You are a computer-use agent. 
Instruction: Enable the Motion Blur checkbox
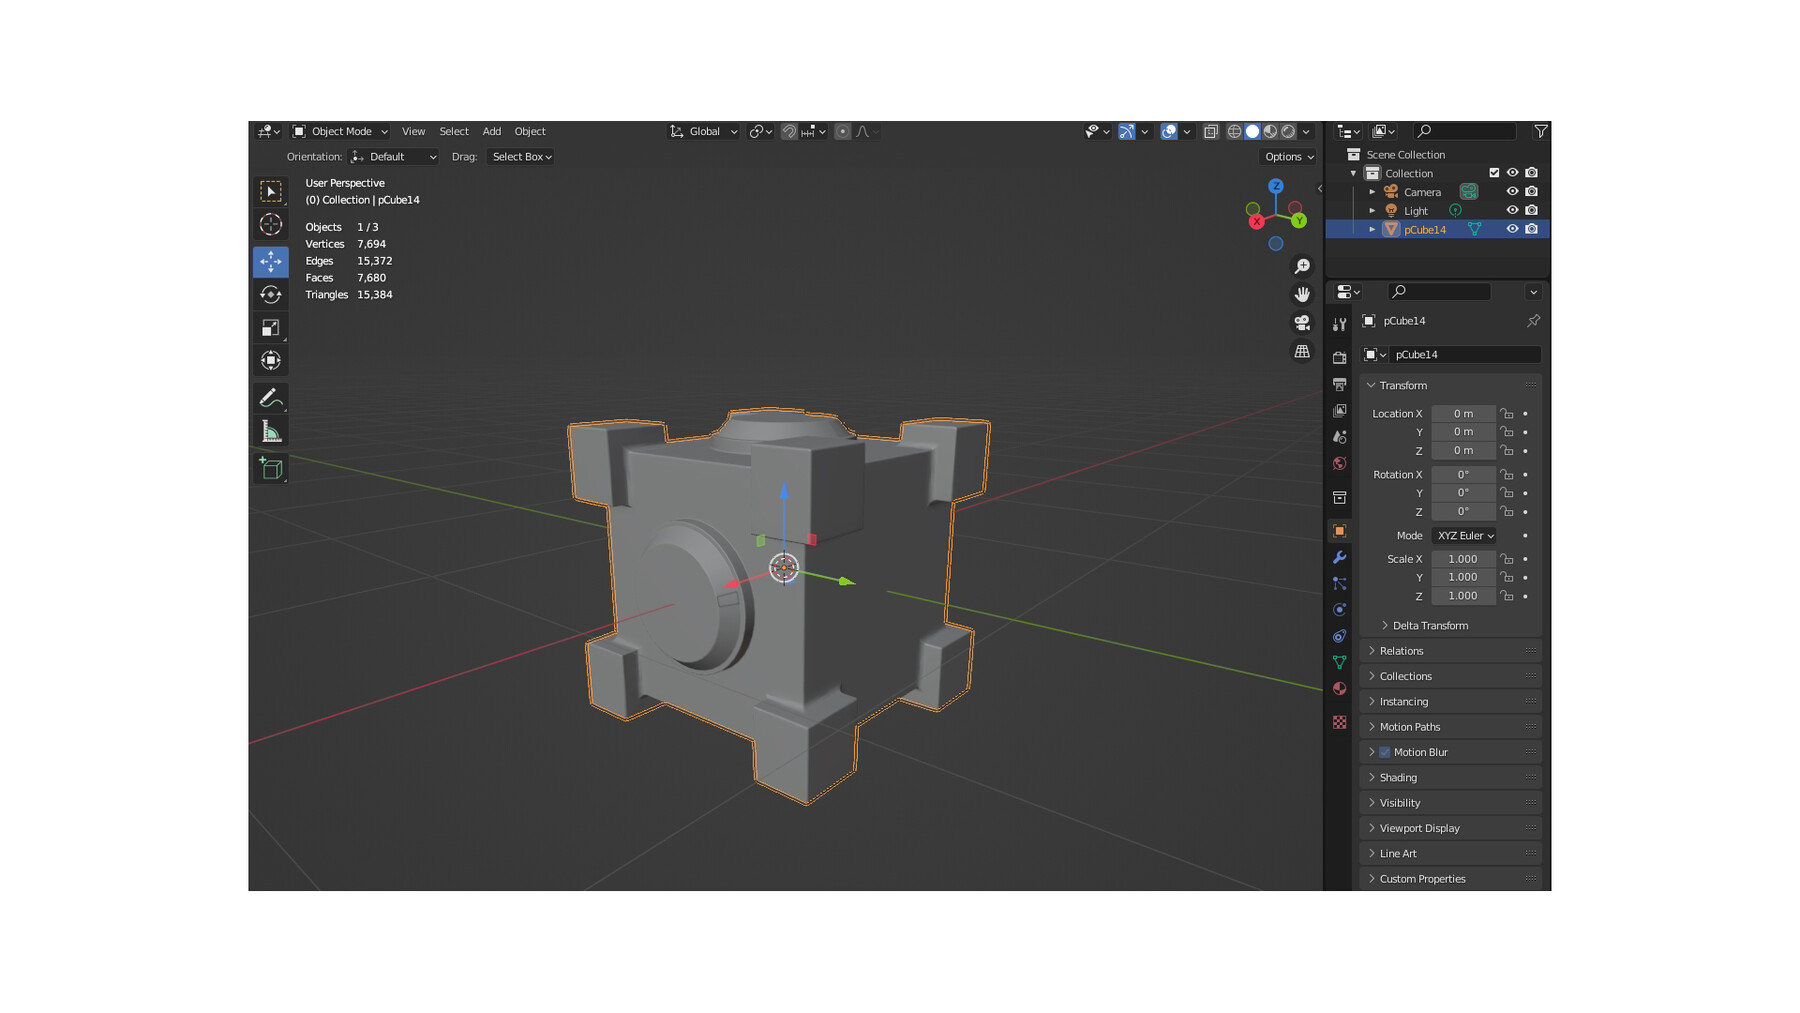tap(1385, 752)
